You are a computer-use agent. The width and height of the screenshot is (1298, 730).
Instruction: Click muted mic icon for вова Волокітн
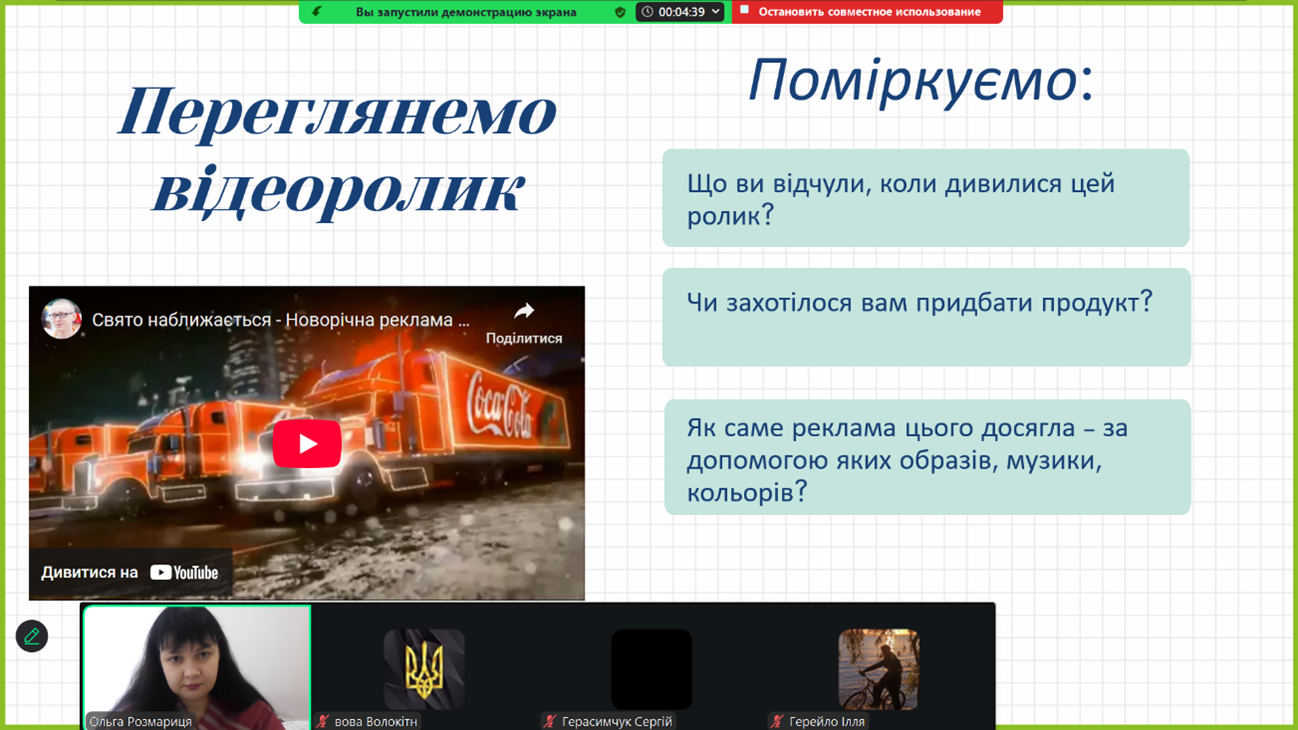[323, 721]
